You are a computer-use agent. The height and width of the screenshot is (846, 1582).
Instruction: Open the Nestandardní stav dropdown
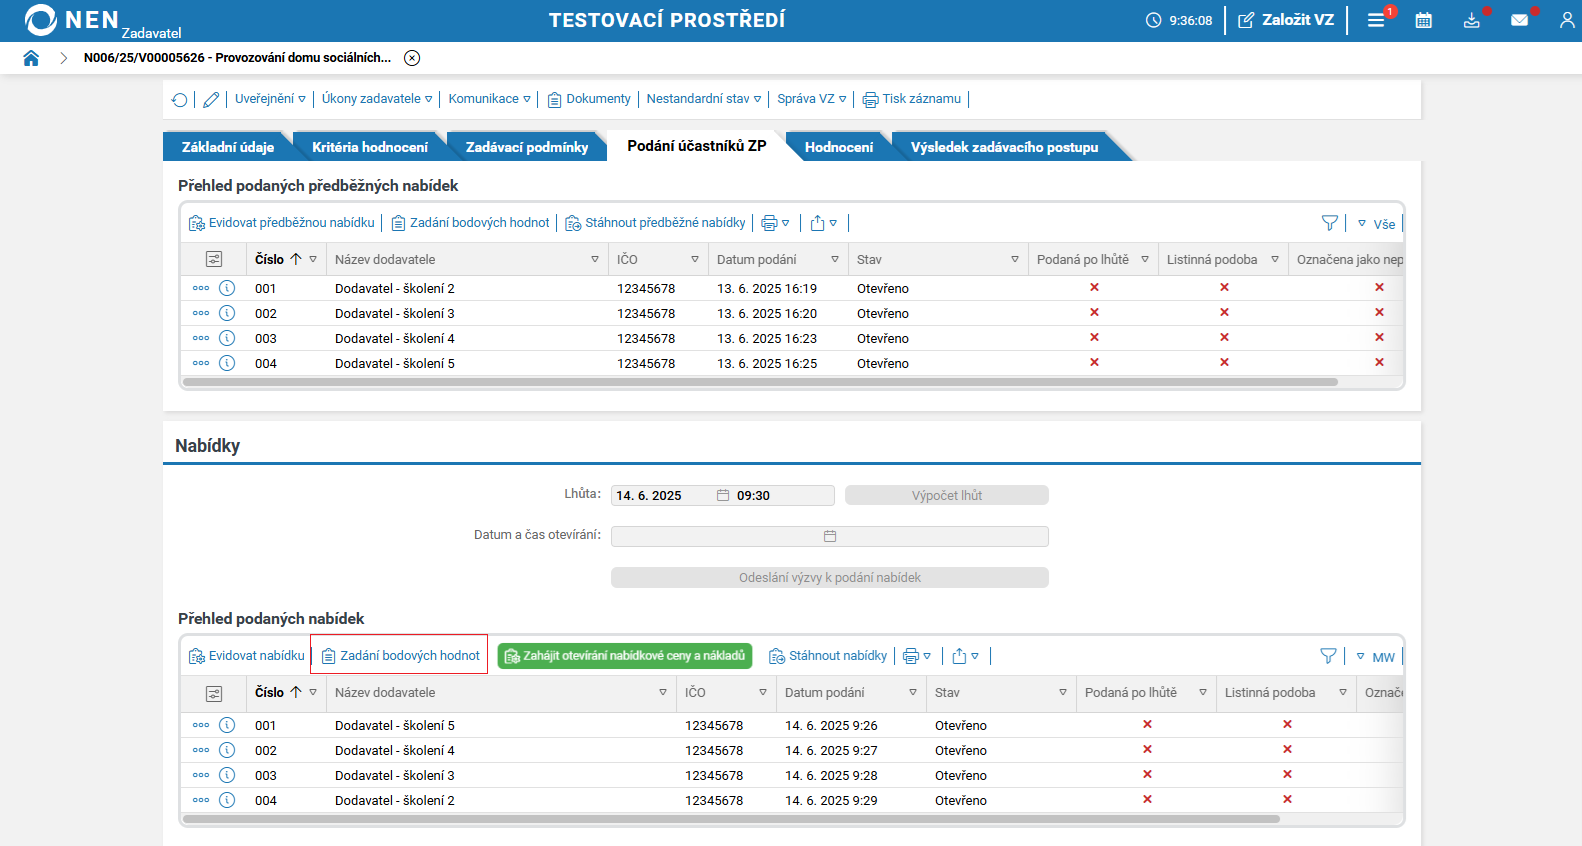[703, 99]
